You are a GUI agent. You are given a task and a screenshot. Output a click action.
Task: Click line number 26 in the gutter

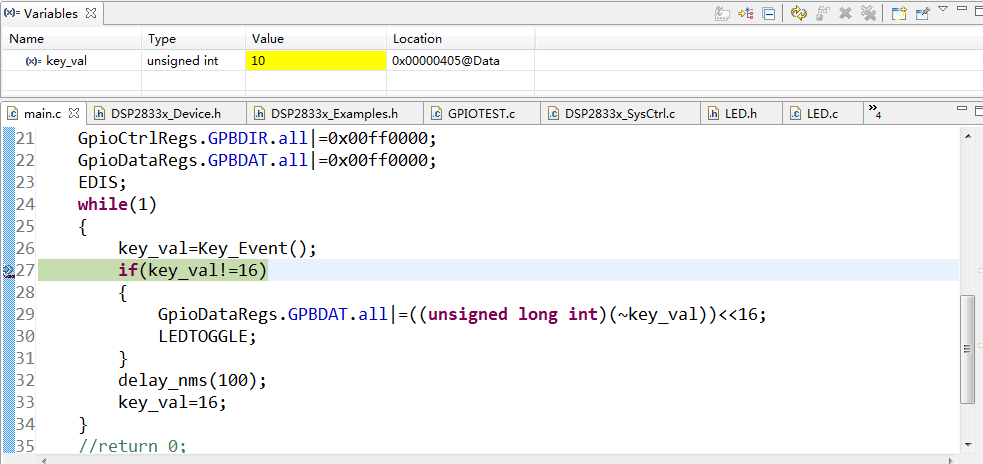coord(25,249)
